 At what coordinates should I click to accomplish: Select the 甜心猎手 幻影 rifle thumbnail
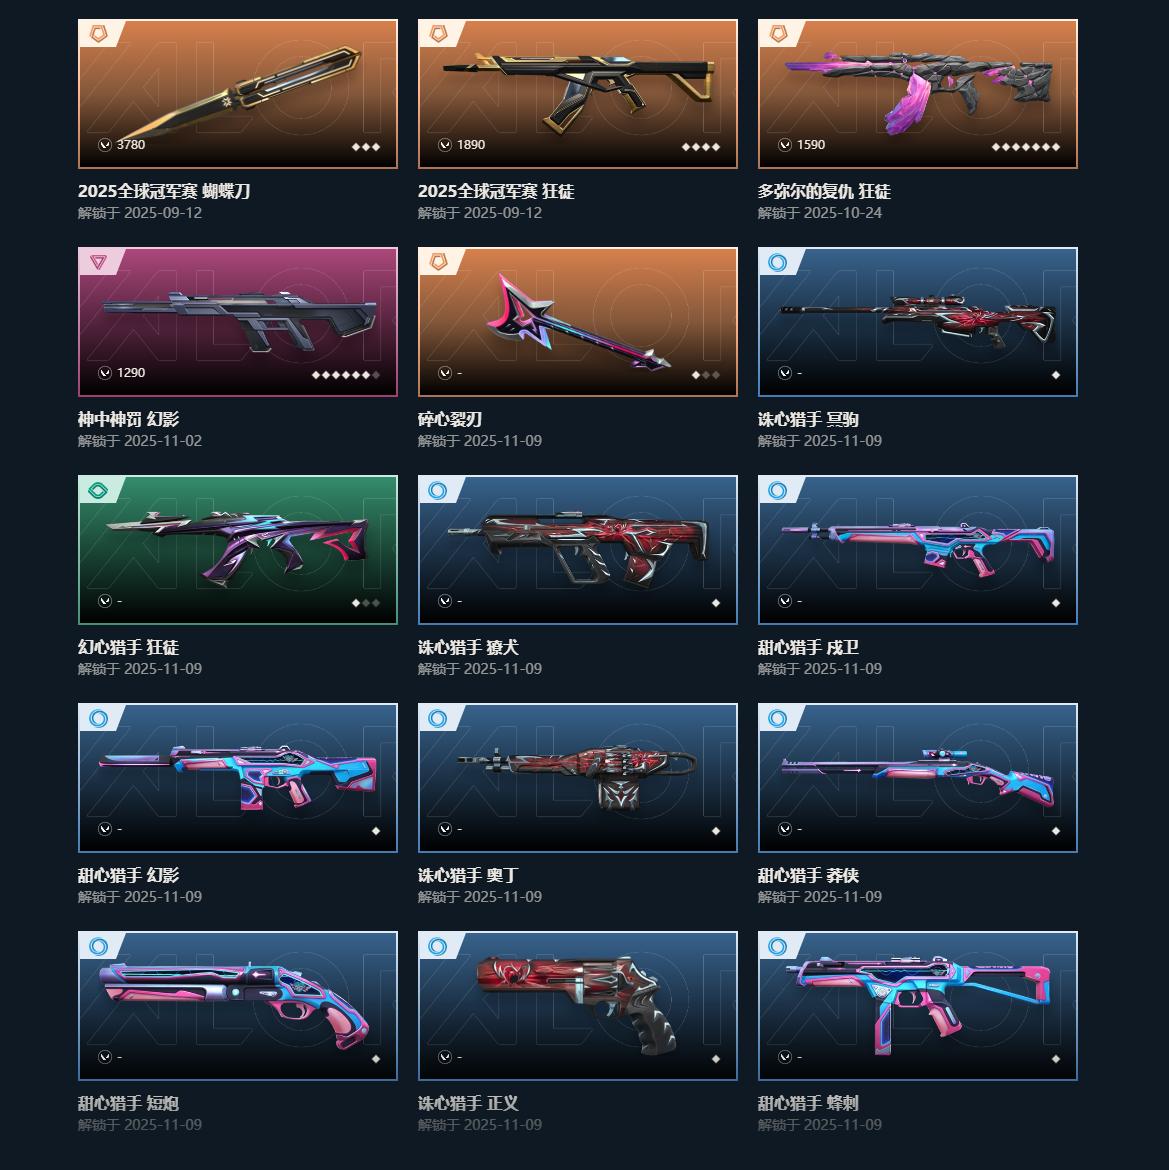coord(237,776)
